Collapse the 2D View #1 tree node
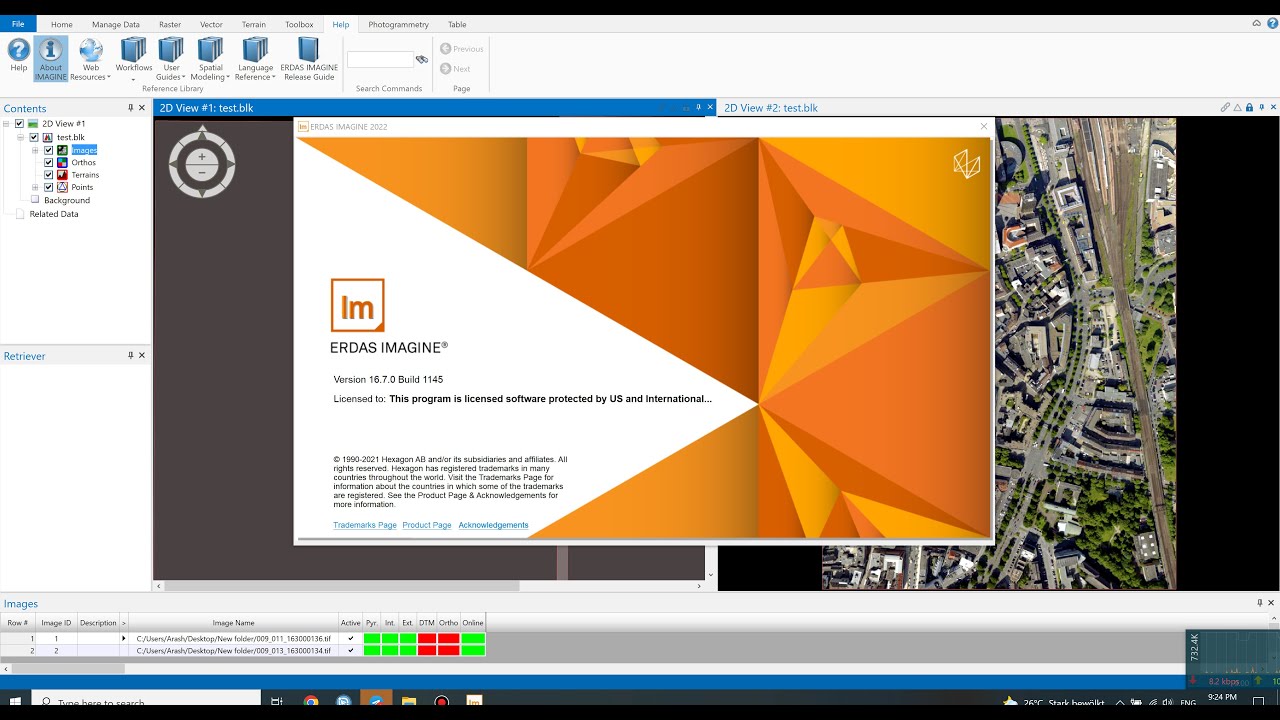 pyautogui.click(x=6, y=124)
